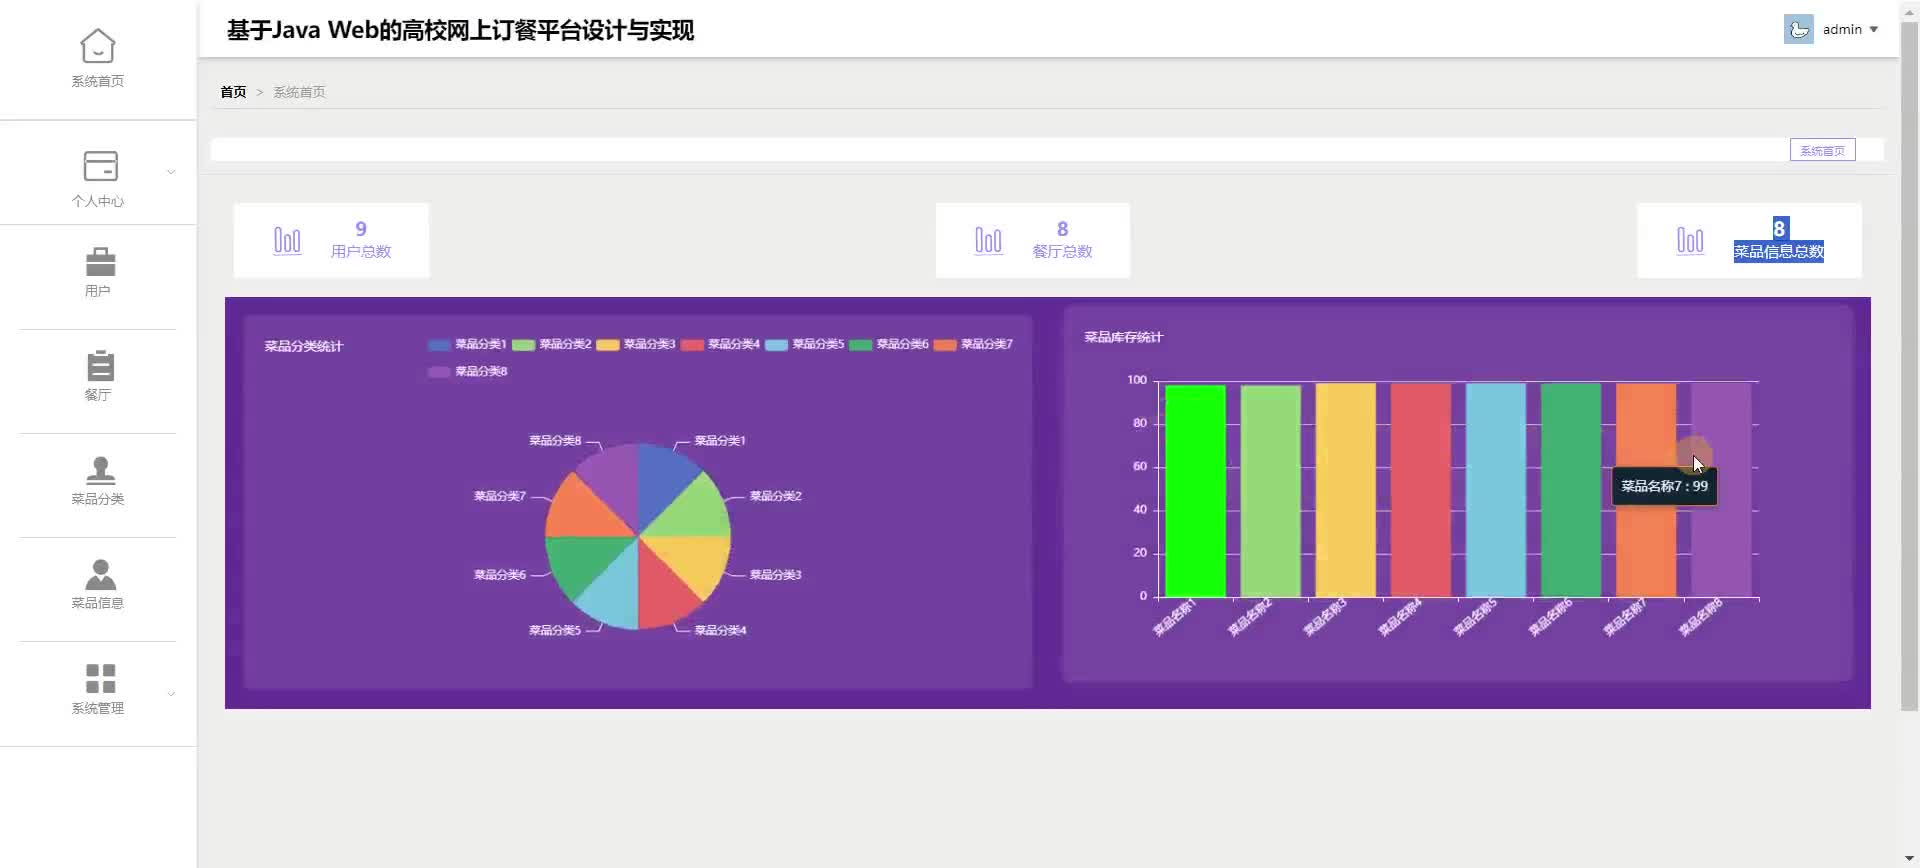Viewport: 1920px width, 868px height.
Task: Click the red 菜品名称4 bar
Action: 1420,490
